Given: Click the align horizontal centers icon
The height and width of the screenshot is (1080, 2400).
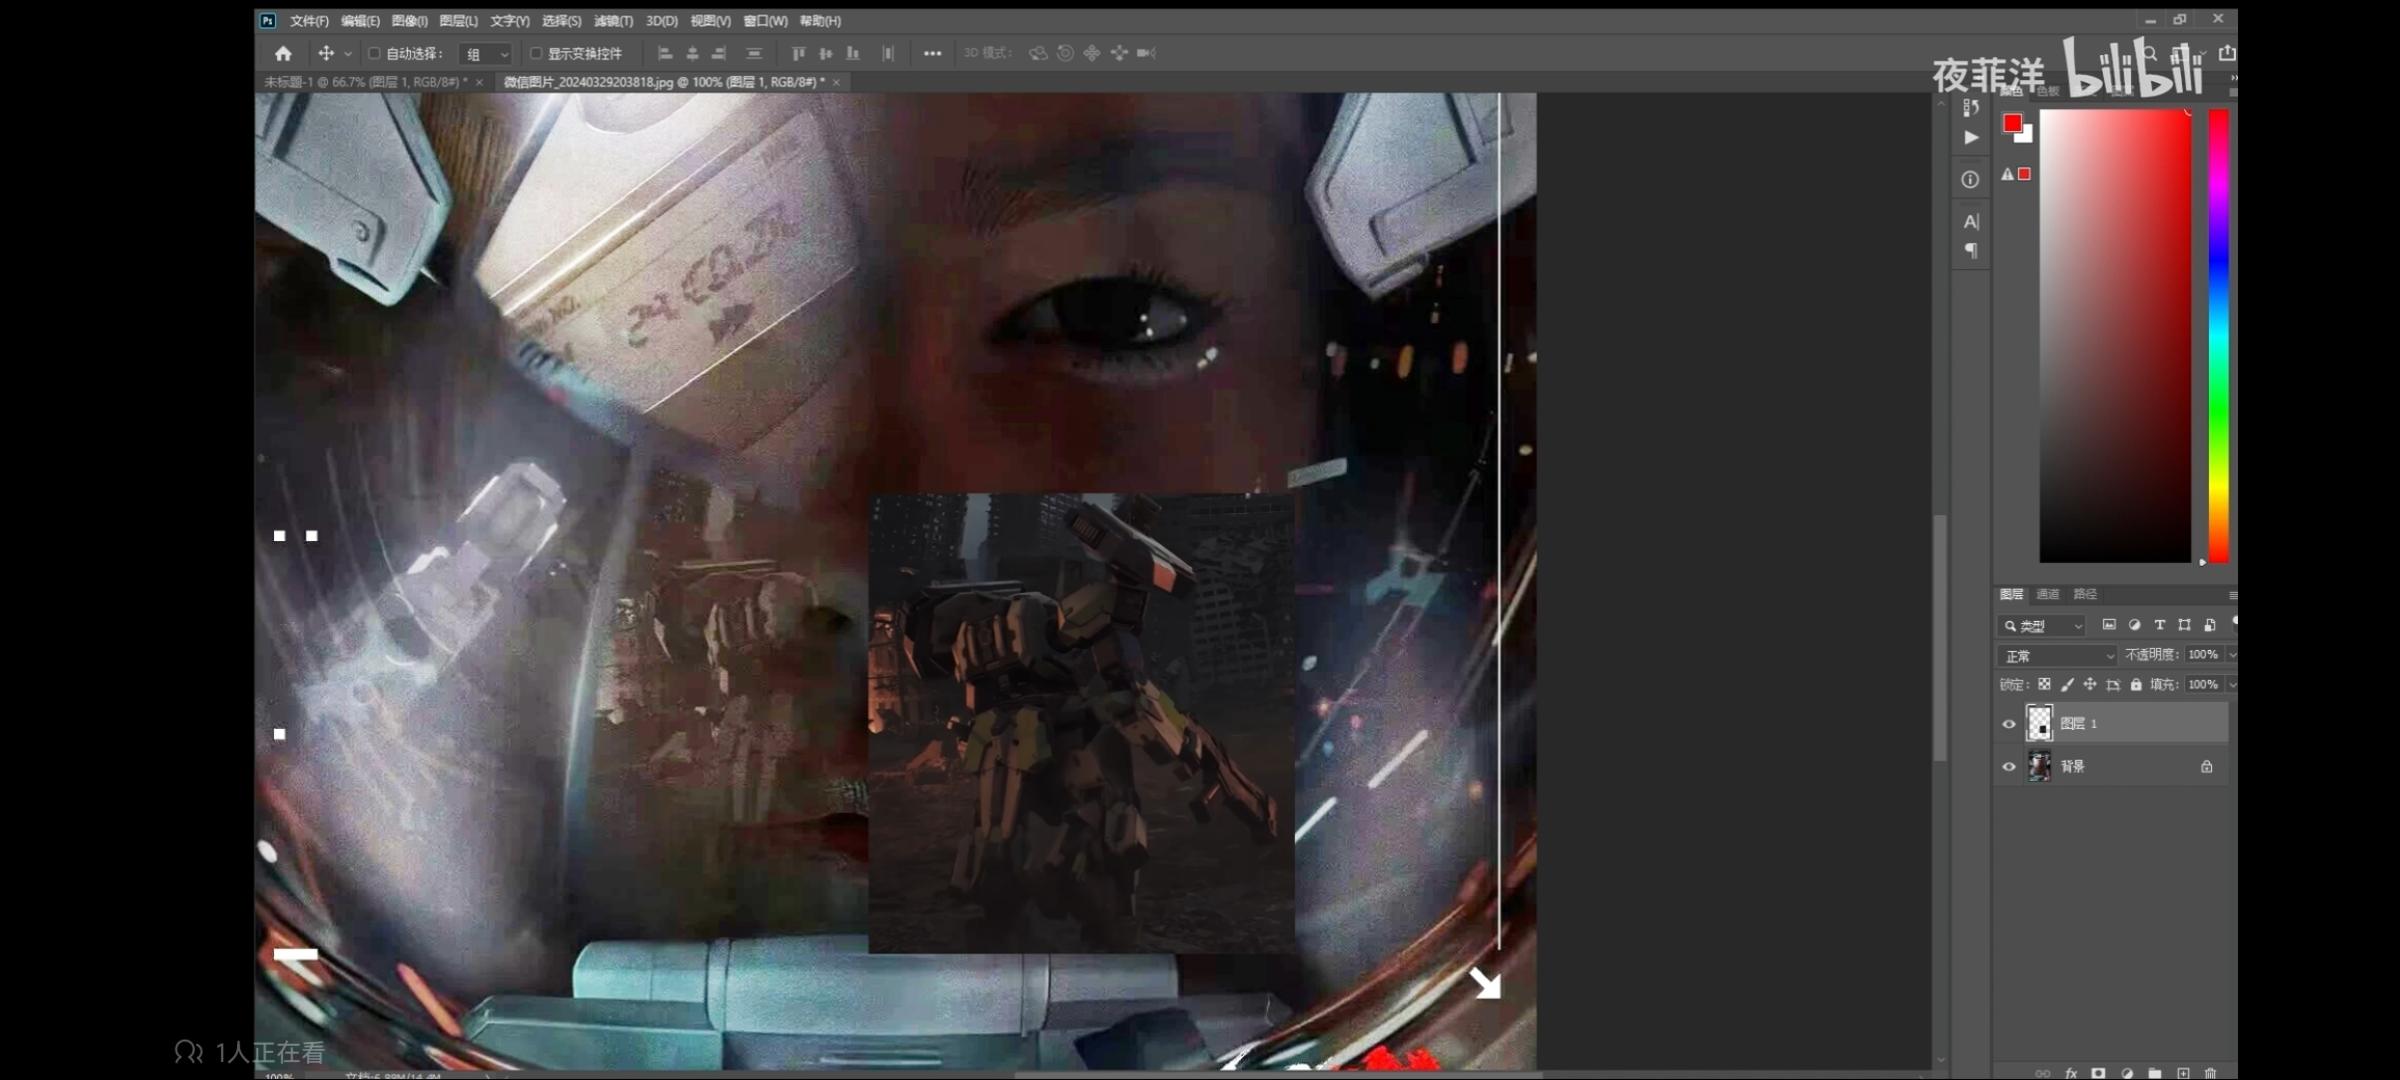Looking at the screenshot, I should 692,53.
